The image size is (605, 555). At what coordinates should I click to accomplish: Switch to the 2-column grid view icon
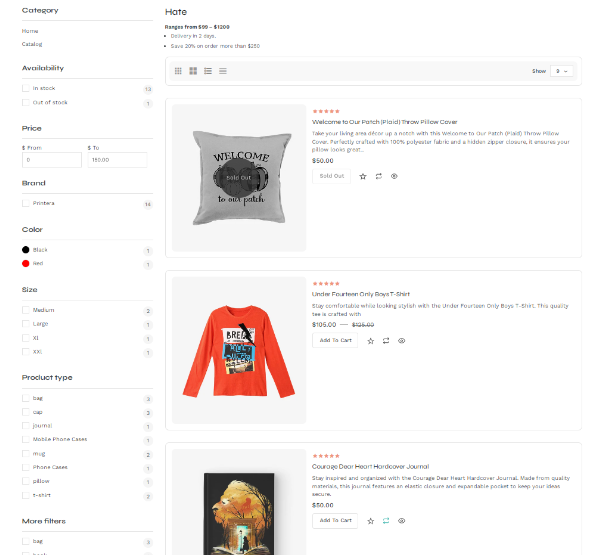click(x=193, y=71)
